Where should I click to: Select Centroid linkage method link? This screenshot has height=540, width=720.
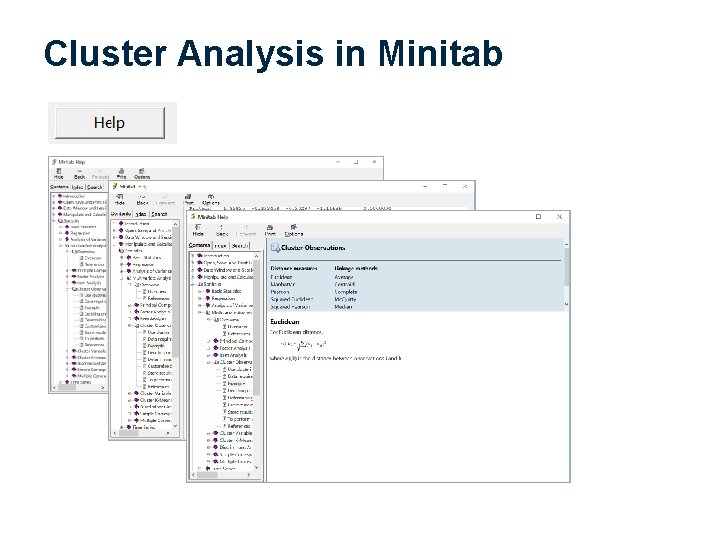tap(345, 284)
